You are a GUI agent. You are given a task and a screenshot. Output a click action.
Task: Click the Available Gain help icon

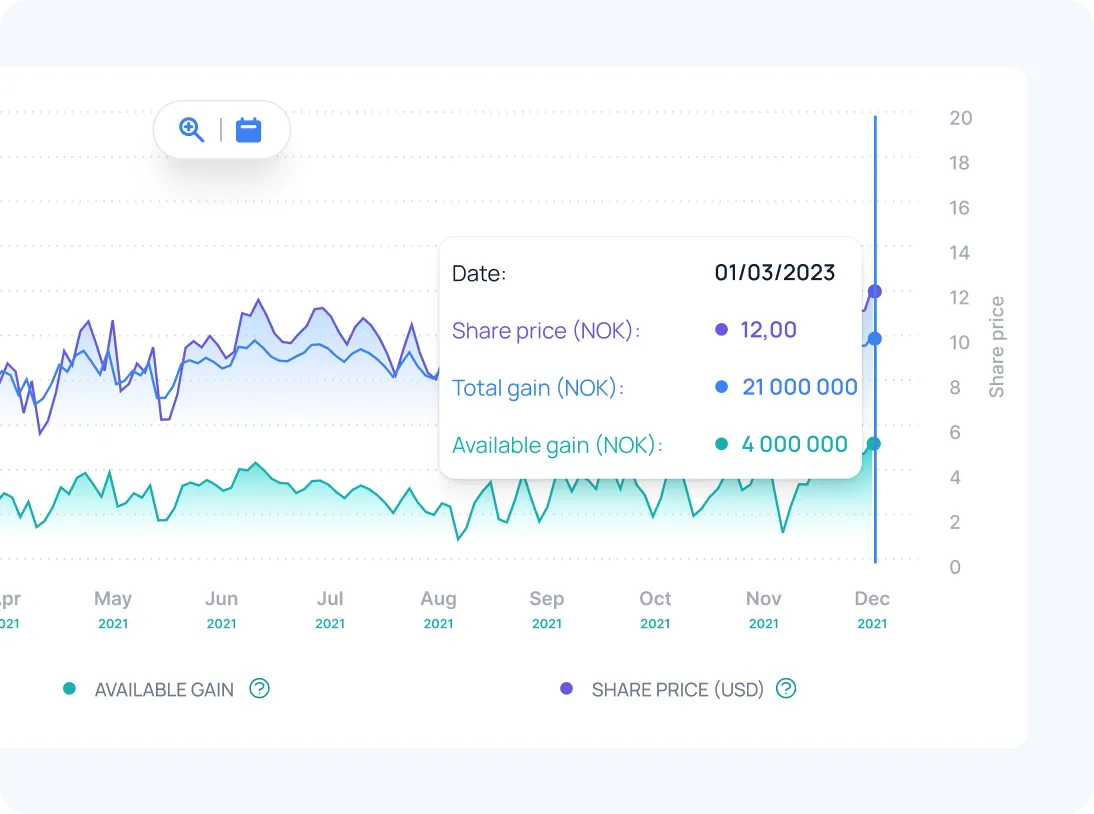(x=259, y=689)
